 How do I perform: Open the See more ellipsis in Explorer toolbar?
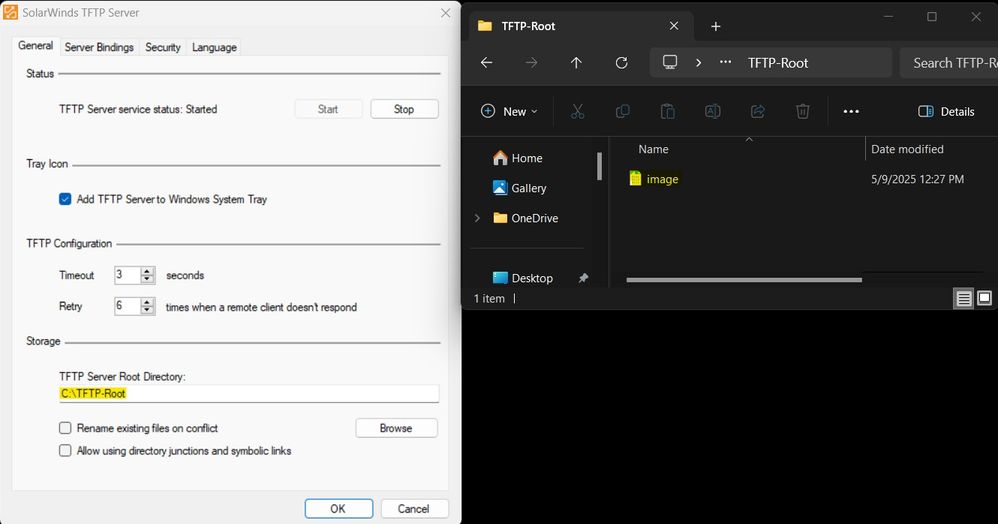[851, 111]
